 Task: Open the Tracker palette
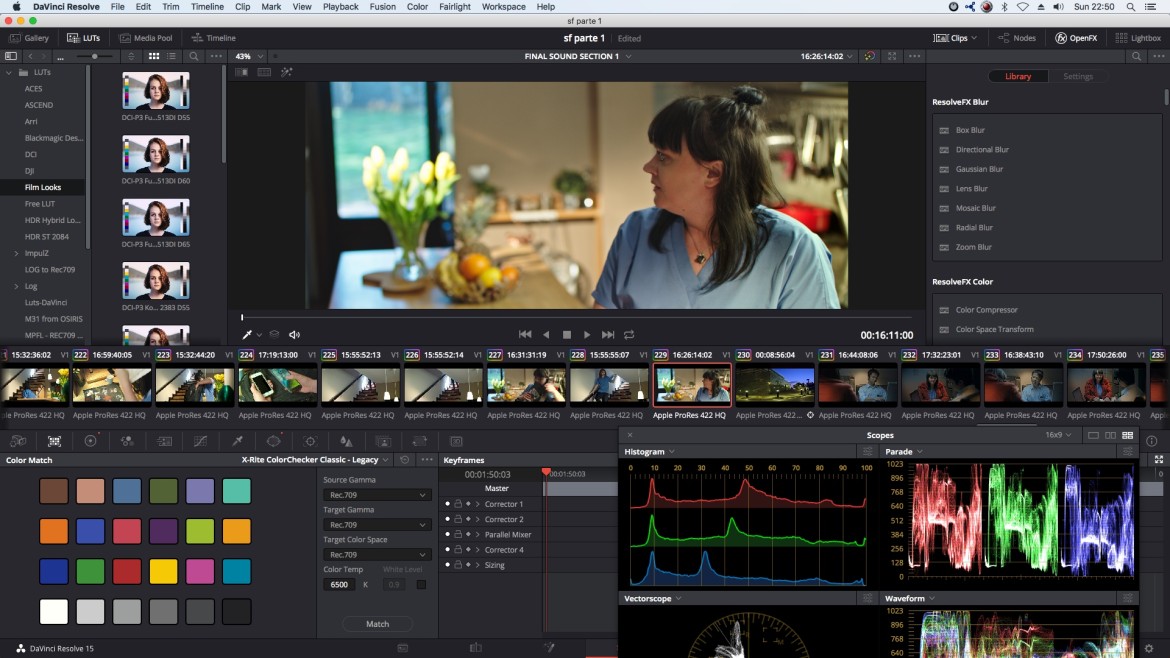click(x=310, y=441)
